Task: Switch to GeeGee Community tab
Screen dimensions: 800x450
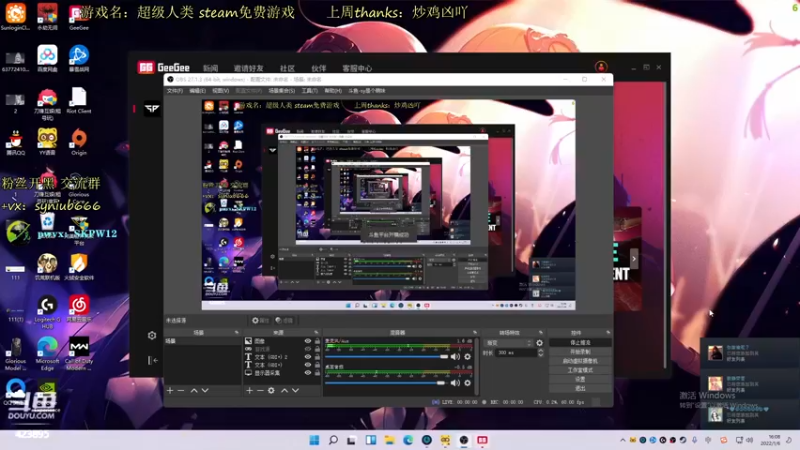Action: tap(287, 68)
